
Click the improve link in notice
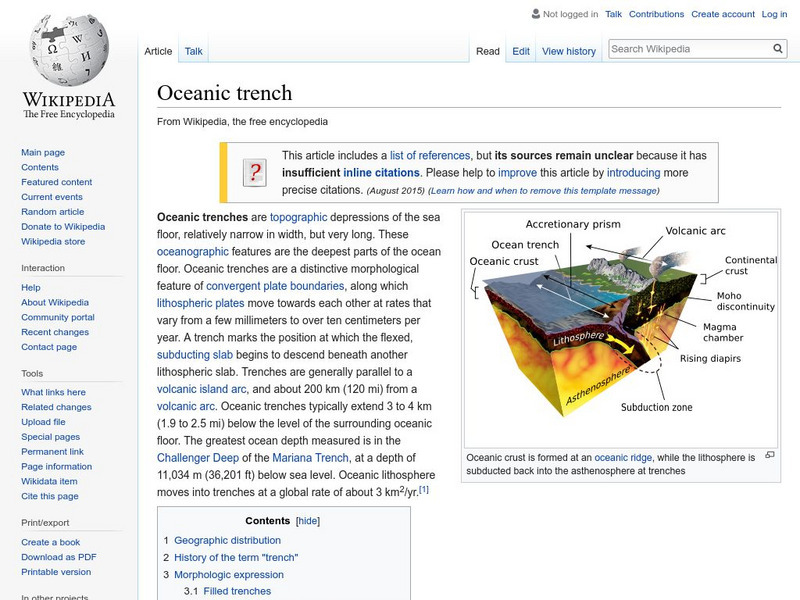point(517,172)
